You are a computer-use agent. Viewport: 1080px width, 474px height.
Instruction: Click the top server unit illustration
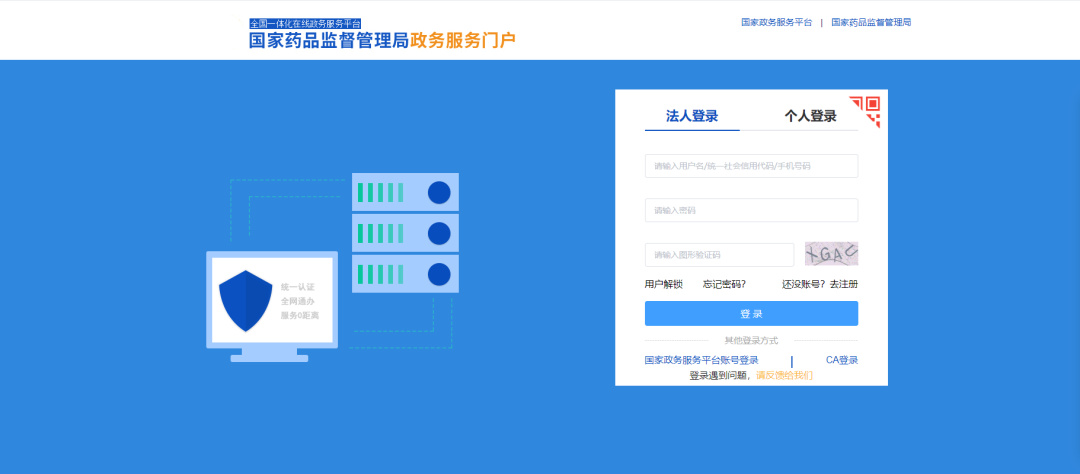coord(405,192)
